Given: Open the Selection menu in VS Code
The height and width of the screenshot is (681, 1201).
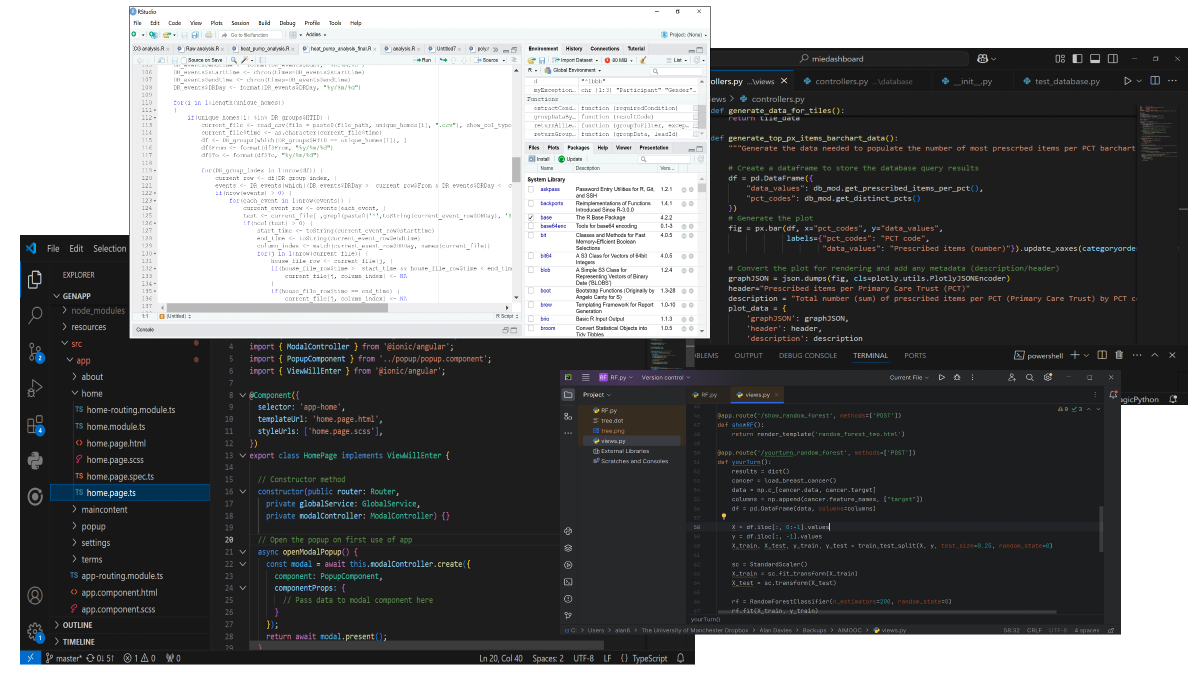Looking at the screenshot, I should [x=110, y=248].
